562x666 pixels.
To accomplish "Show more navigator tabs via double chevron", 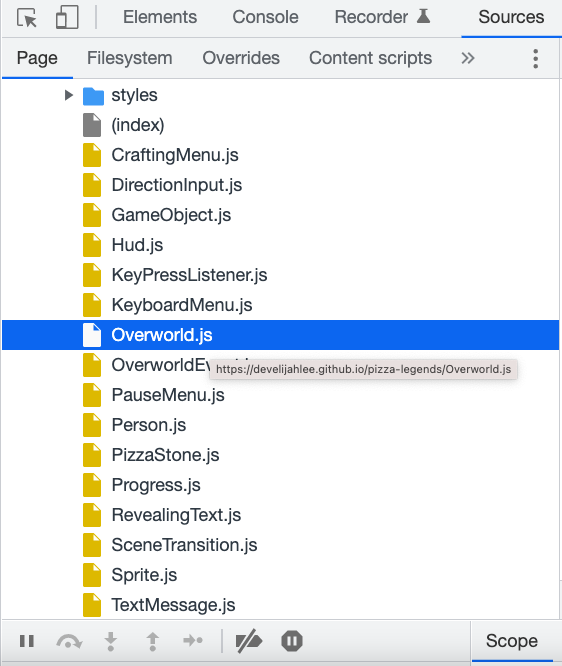I will click(468, 58).
